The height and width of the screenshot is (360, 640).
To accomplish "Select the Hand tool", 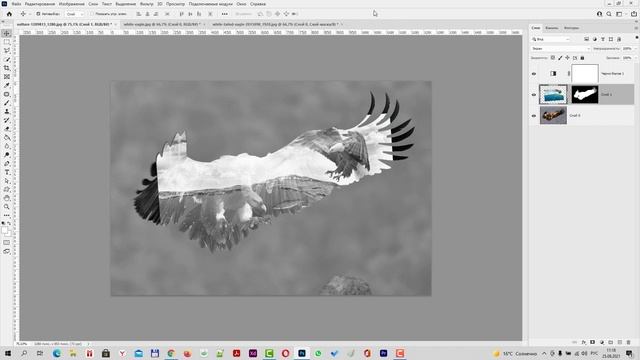I will 7,198.
